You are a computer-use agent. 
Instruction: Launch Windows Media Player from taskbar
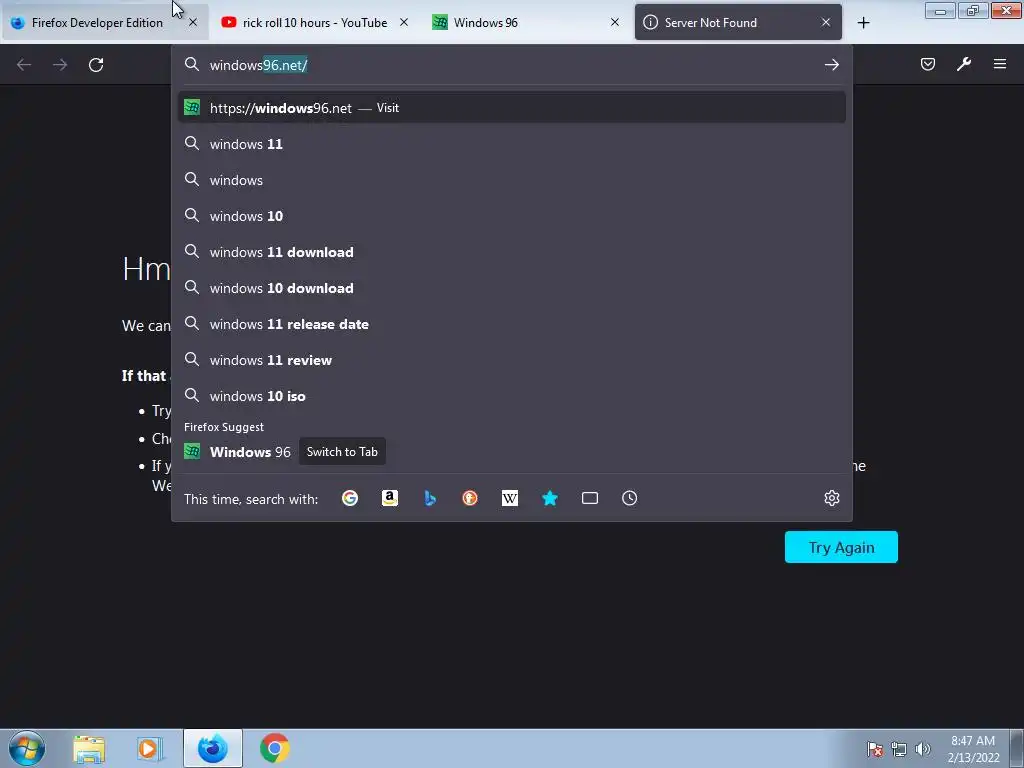tap(150, 748)
